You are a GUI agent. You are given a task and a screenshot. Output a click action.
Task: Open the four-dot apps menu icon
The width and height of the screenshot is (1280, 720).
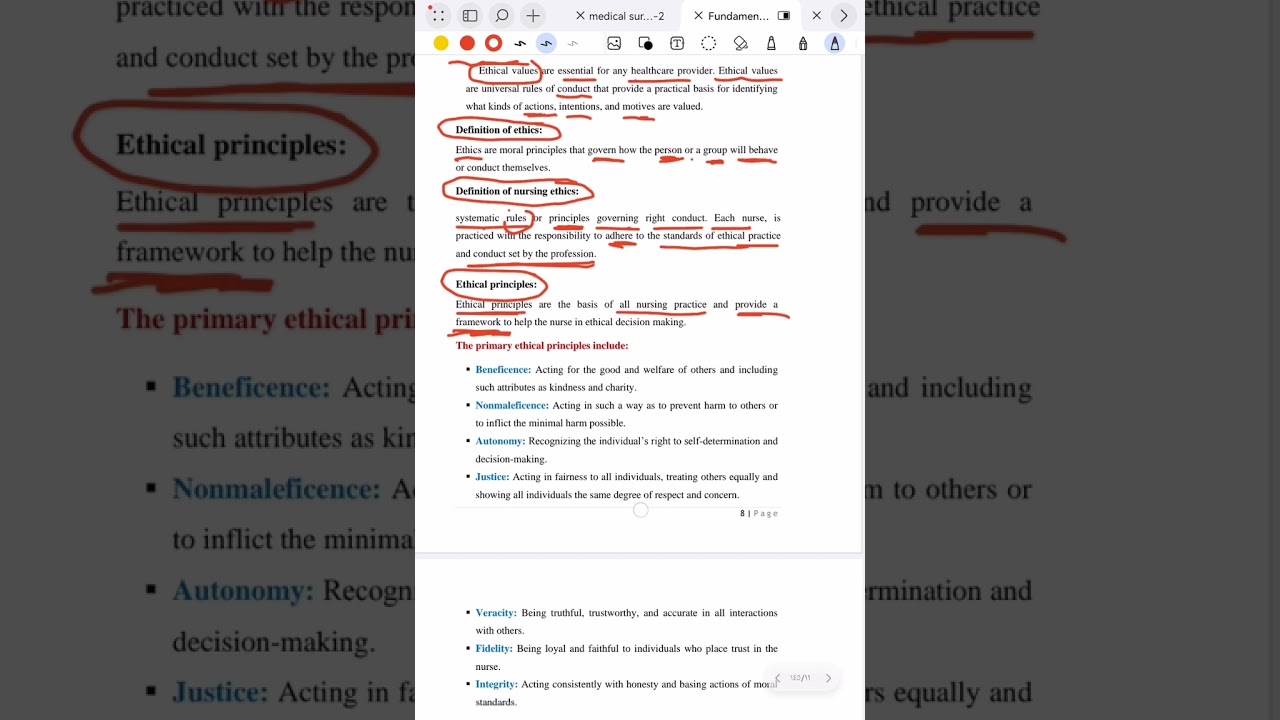(x=438, y=16)
